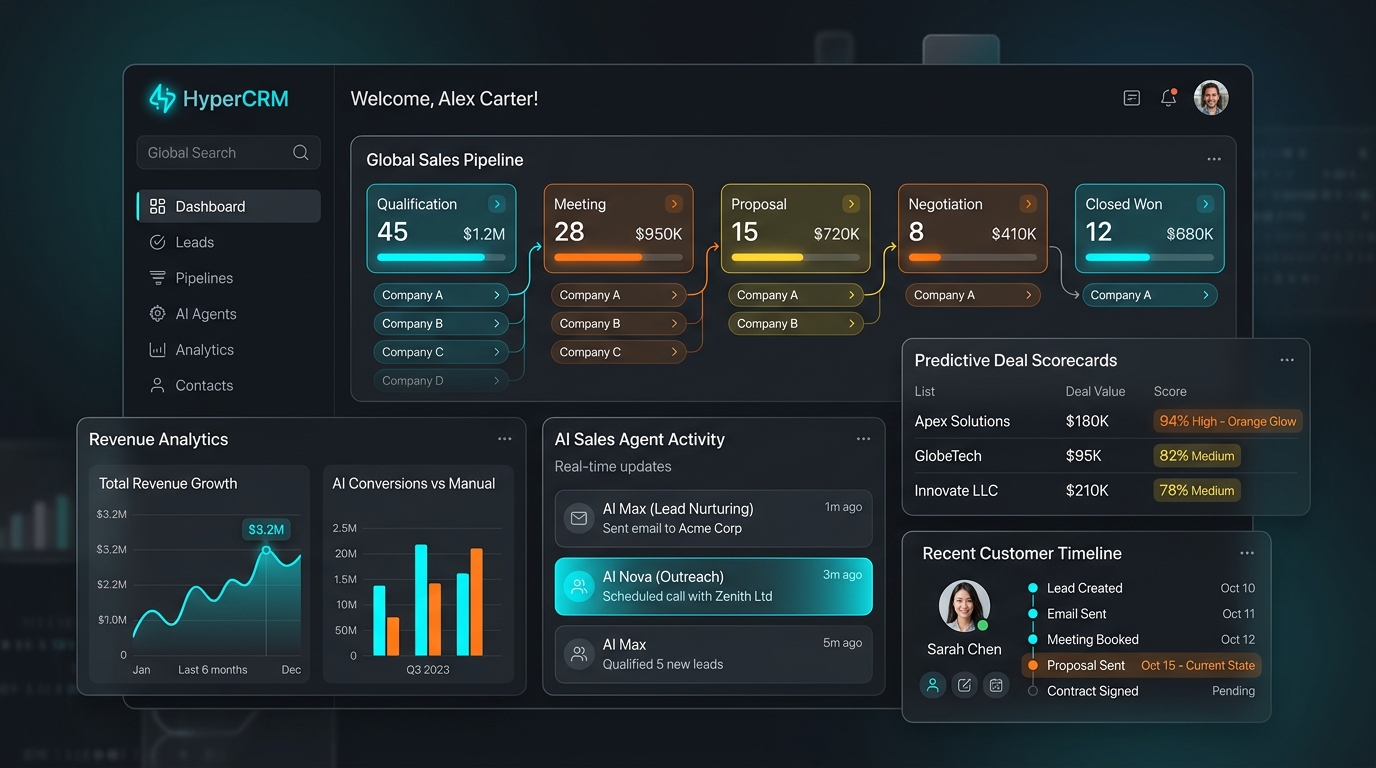Open the notes icon beside the bell
Image resolution: width=1376 pixels, height=768 pixels.
(1132, 98)
